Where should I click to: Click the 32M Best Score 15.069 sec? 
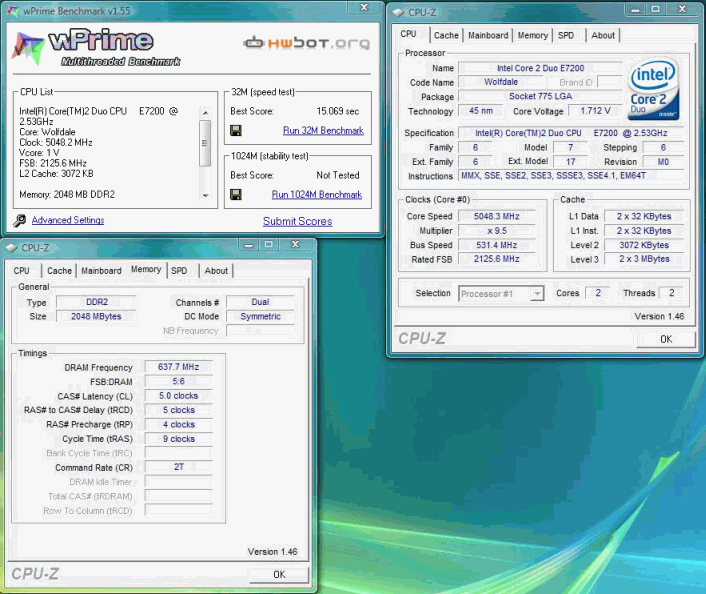(x=338, y=111)
